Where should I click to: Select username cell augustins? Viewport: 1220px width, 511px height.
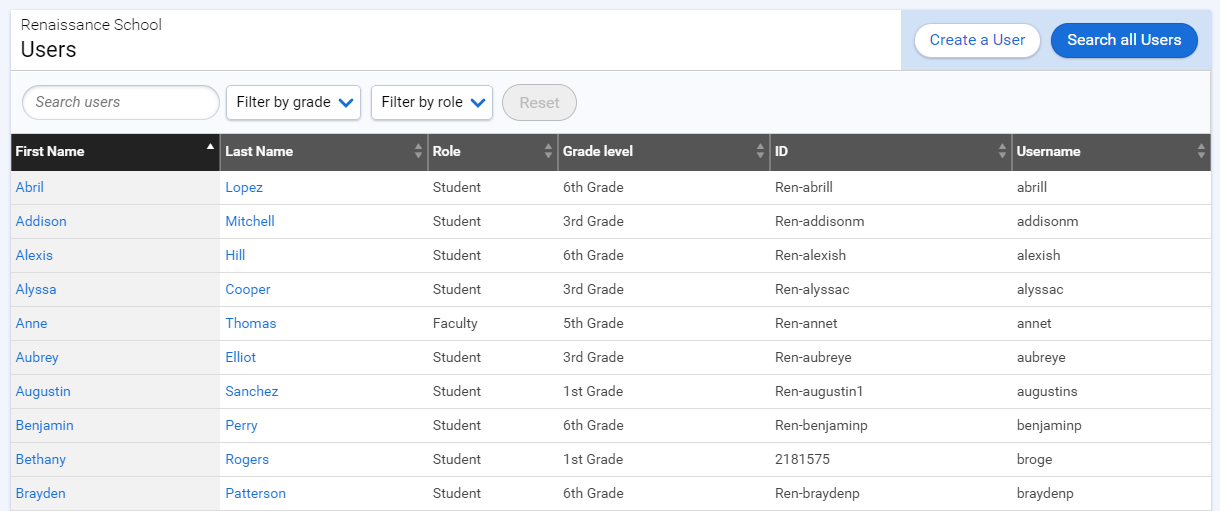[1047, 391]
